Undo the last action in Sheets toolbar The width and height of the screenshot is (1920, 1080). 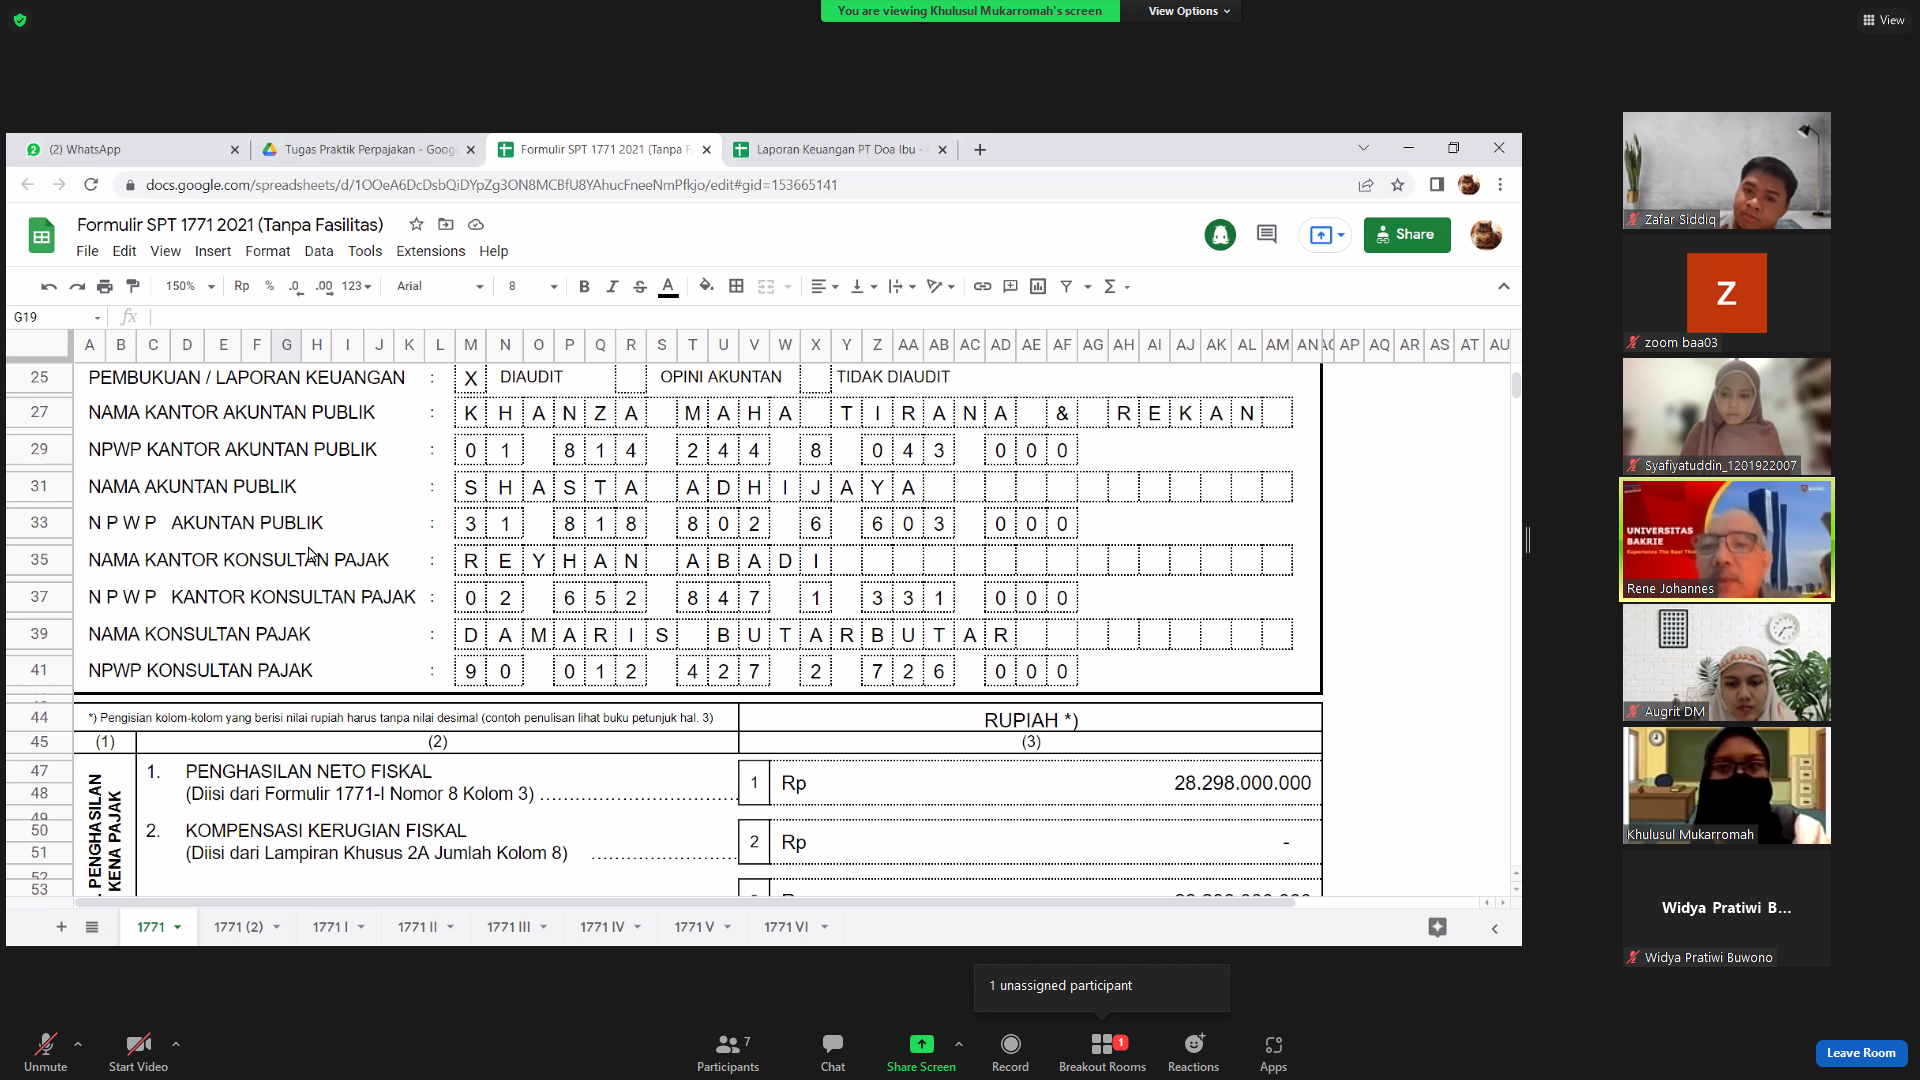click(48, 287)
